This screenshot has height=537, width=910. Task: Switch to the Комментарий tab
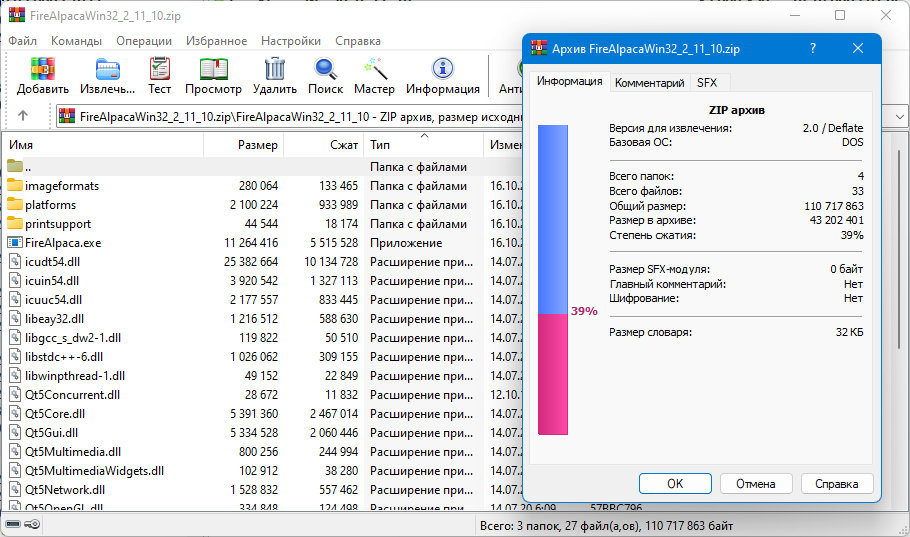click(x=649, y=83)
